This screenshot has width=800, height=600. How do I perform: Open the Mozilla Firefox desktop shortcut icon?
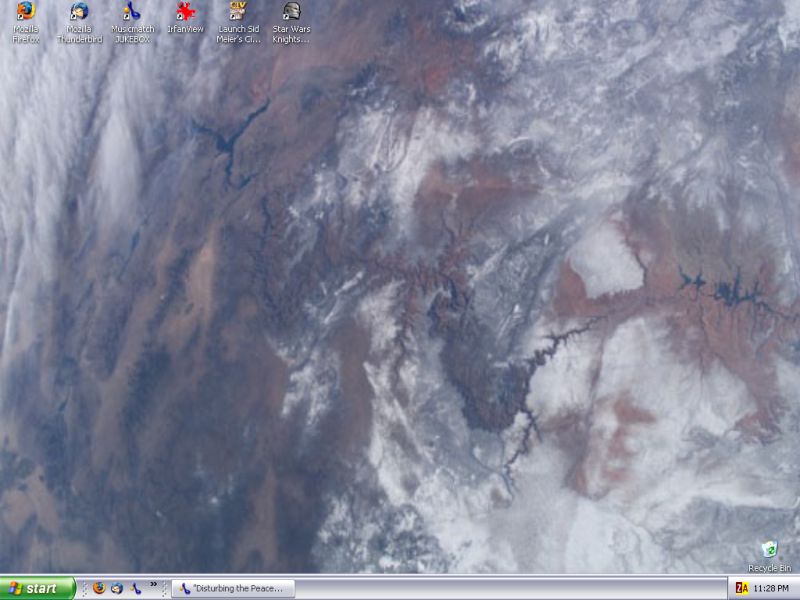click(26, 11)
